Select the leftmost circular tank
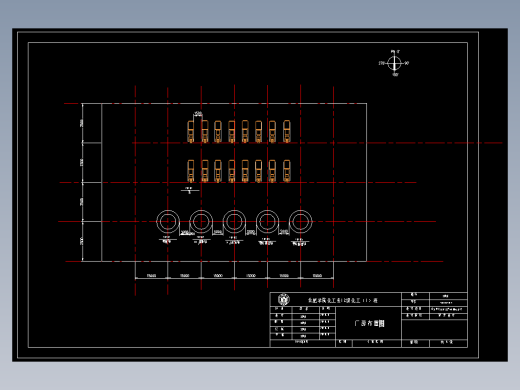The width and height of the screenshot is (520, 390). 168,221
